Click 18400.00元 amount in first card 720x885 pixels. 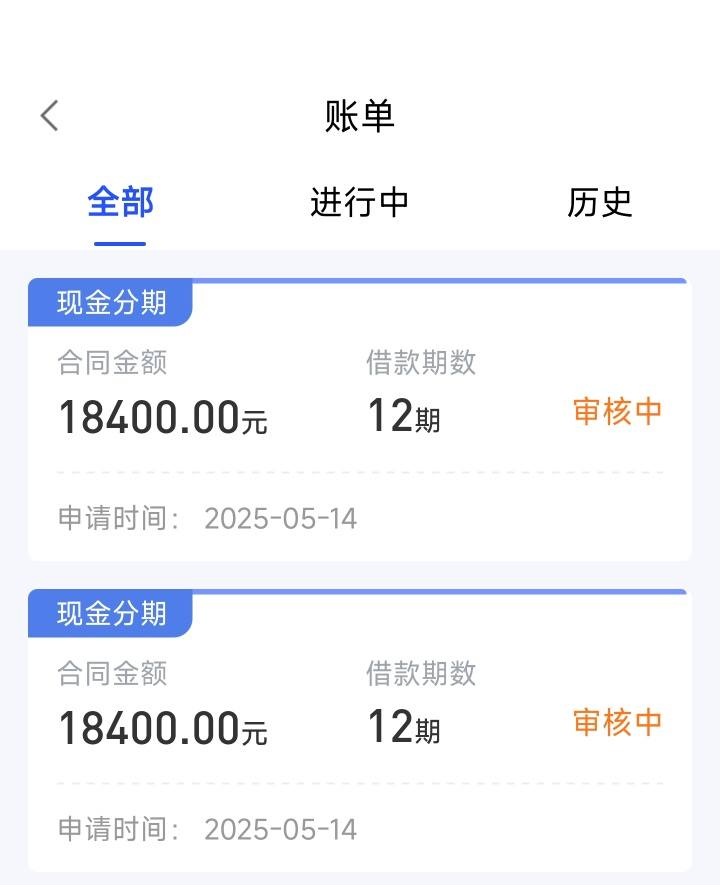click(x=163, y=417)
